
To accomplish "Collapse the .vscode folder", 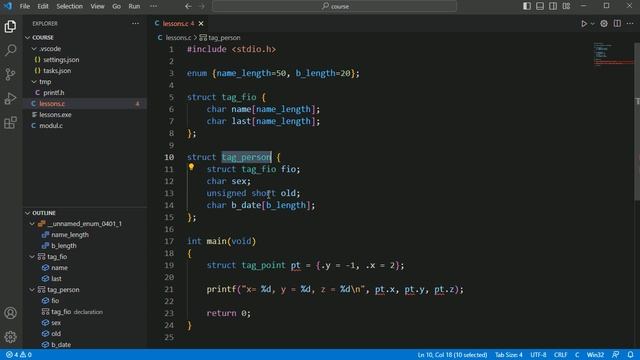I will coord(34,49).
